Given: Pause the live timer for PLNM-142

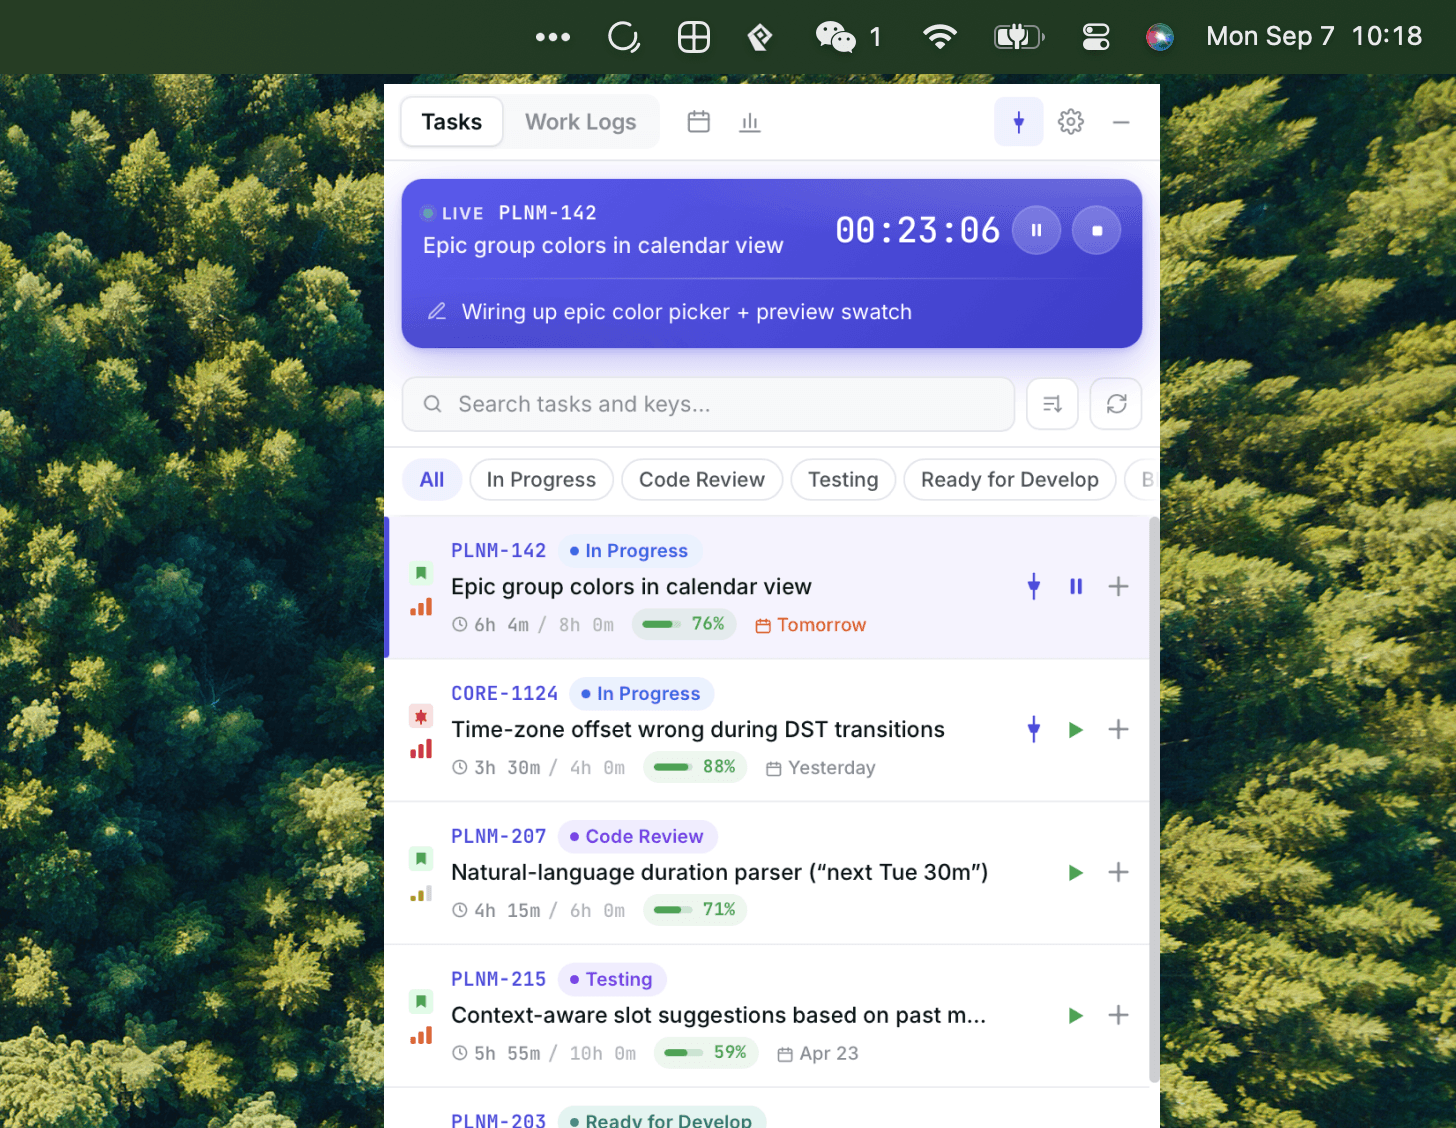Looking at the screenshot, I should (x=1037, y=230).
